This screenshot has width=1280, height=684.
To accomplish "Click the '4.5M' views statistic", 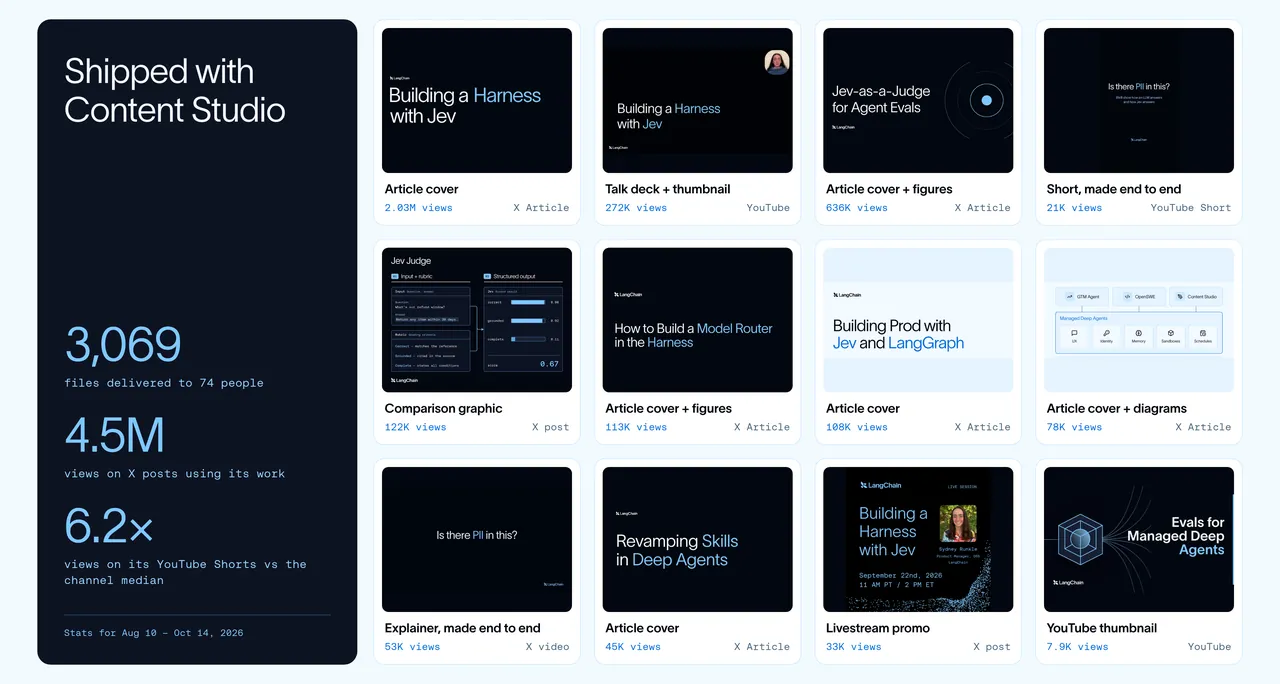I will coord(115,436).
